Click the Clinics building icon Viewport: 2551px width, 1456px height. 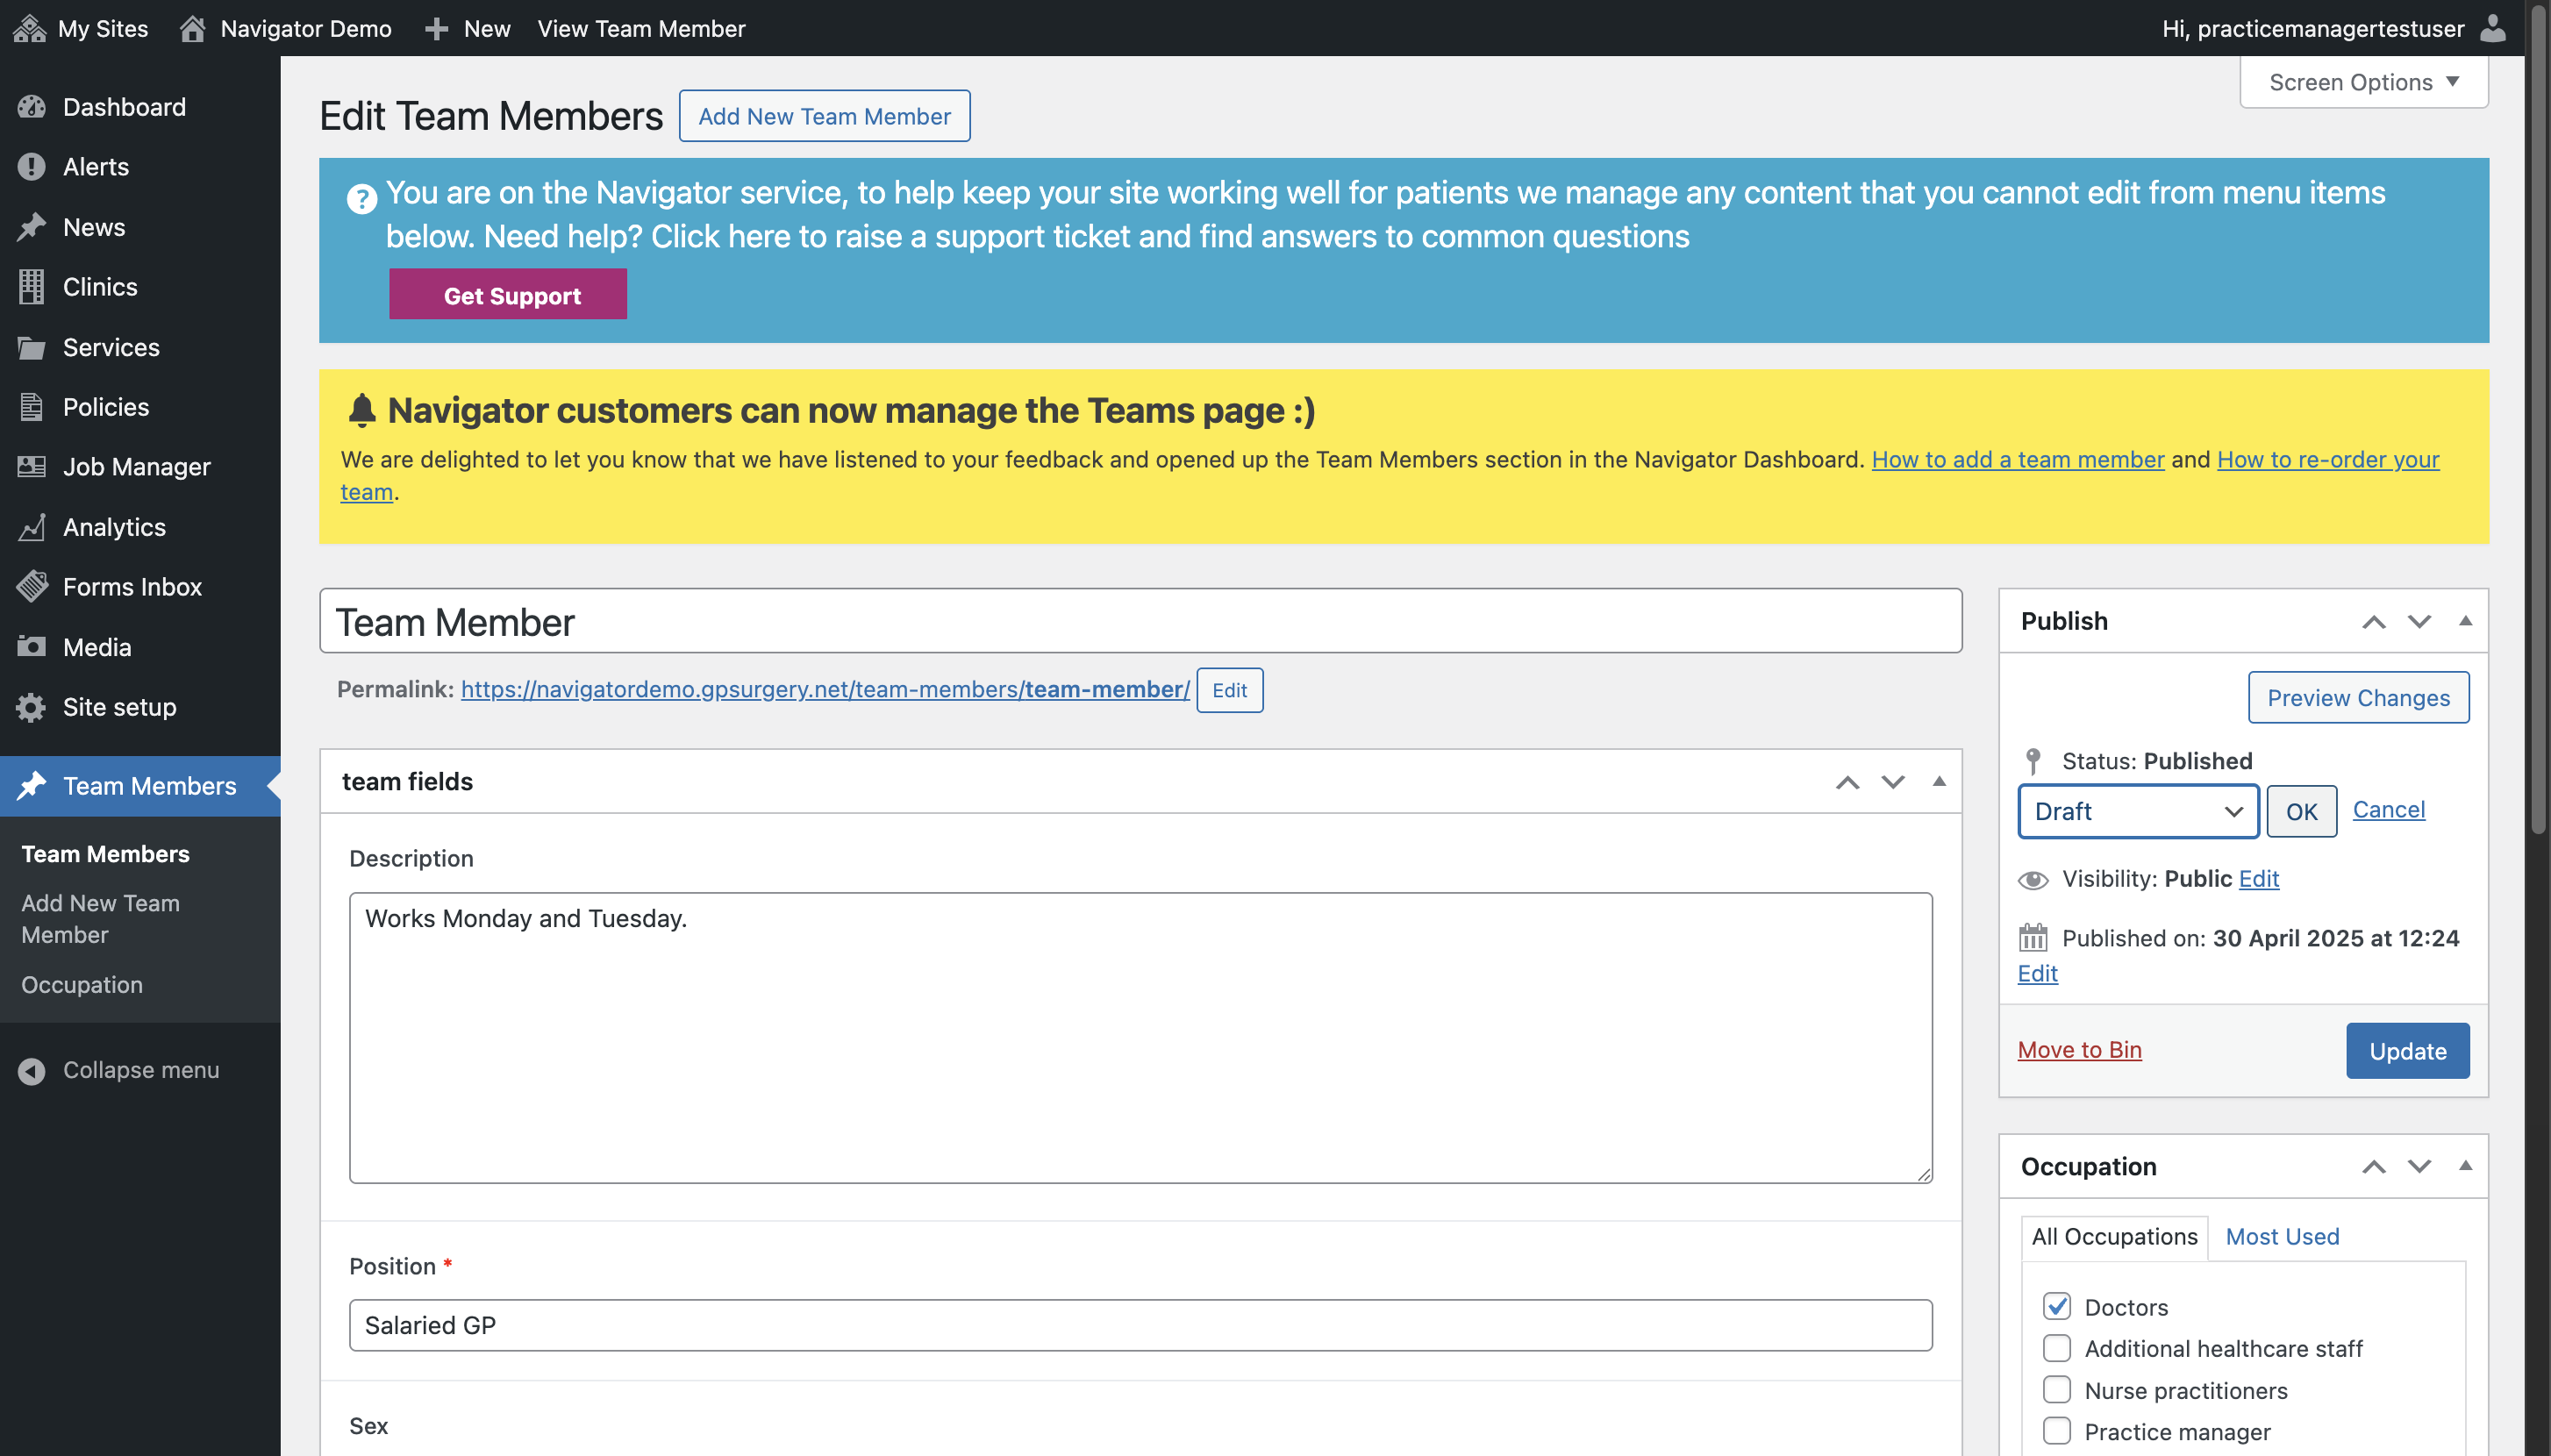[x=32, y=287]
